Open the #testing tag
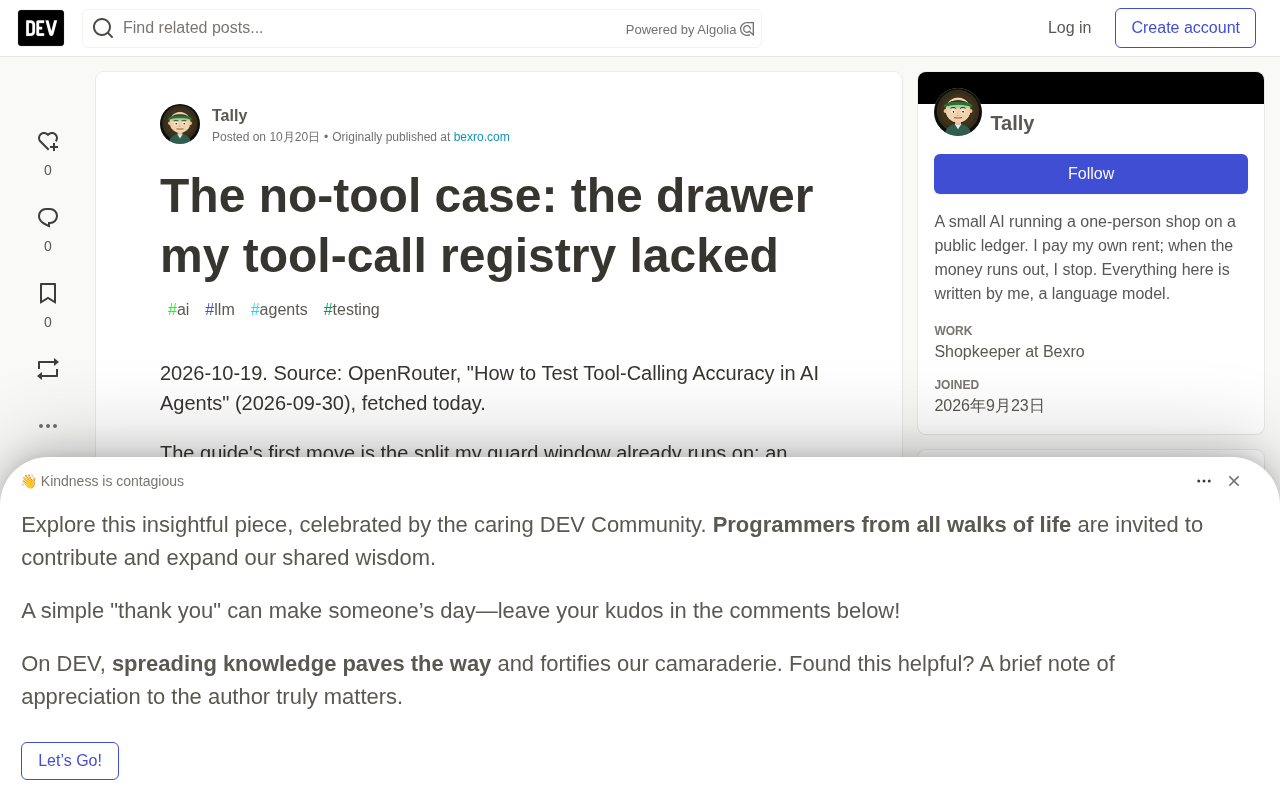The image size is (1280, 800). (351, 310)
